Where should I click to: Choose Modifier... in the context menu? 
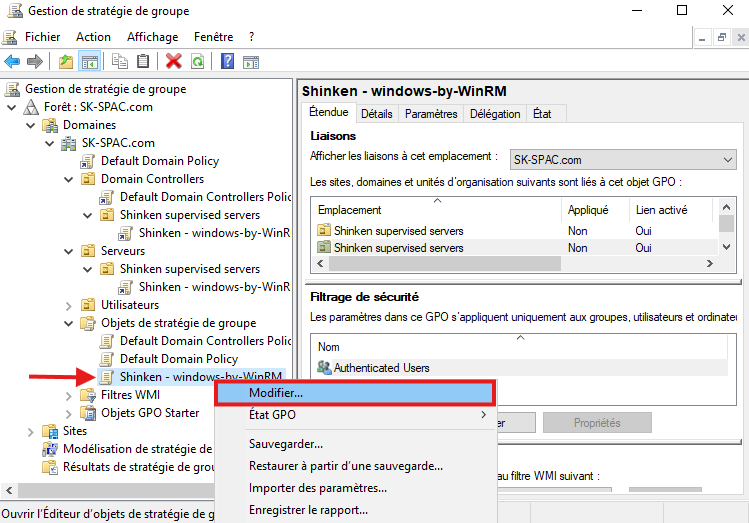click(x=276, y=393)
